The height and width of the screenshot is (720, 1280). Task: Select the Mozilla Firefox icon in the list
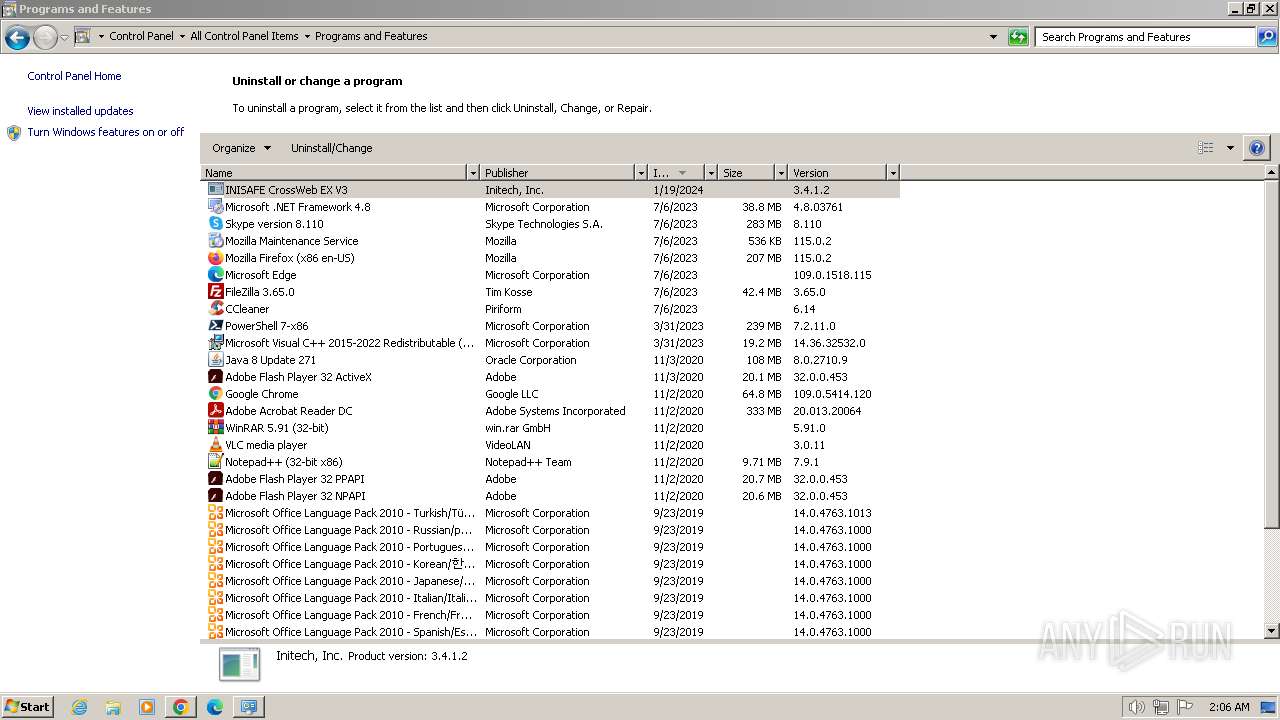click(x=215, y=257)
